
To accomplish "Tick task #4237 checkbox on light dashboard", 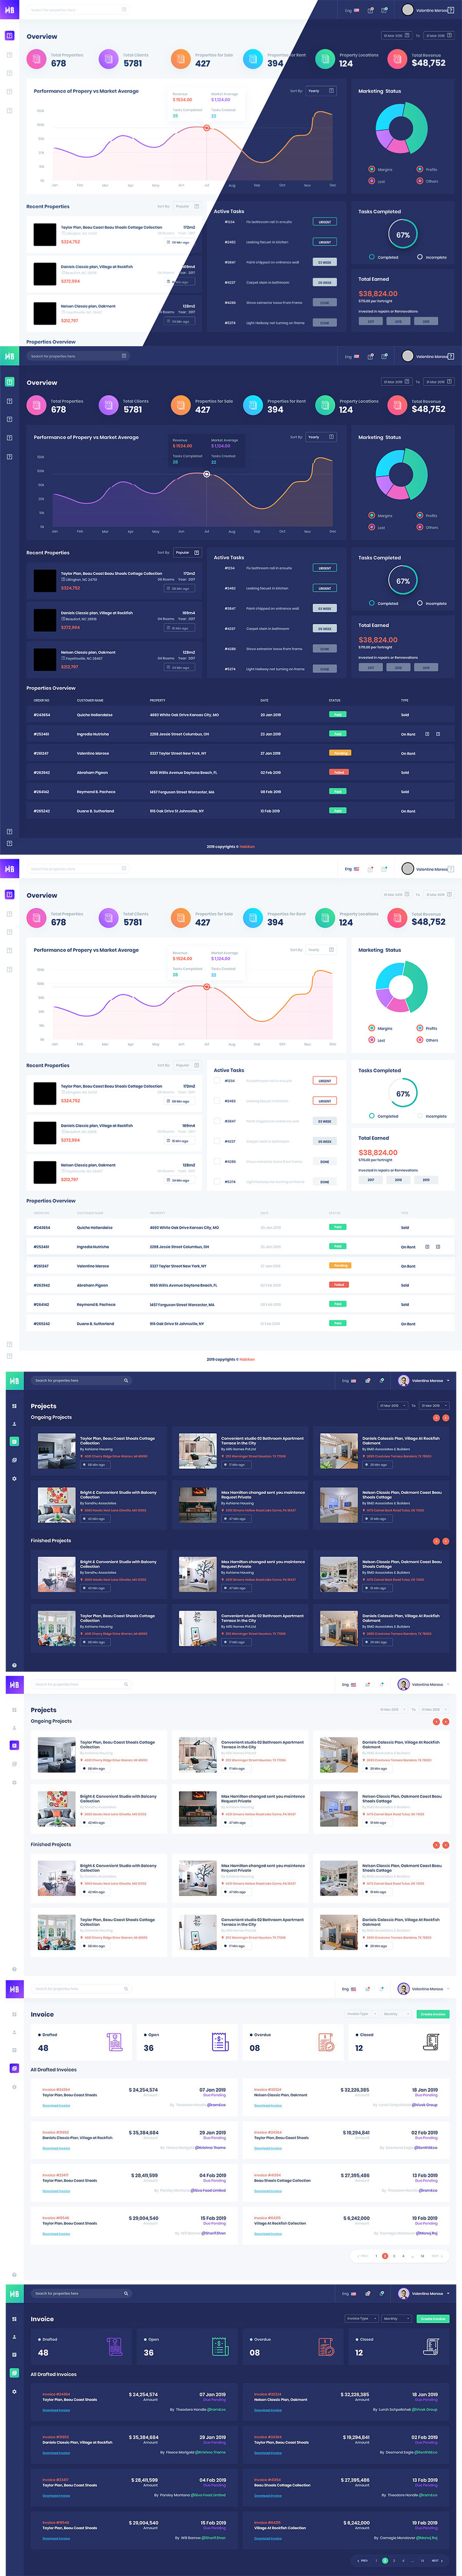I will coord(217,1141).
